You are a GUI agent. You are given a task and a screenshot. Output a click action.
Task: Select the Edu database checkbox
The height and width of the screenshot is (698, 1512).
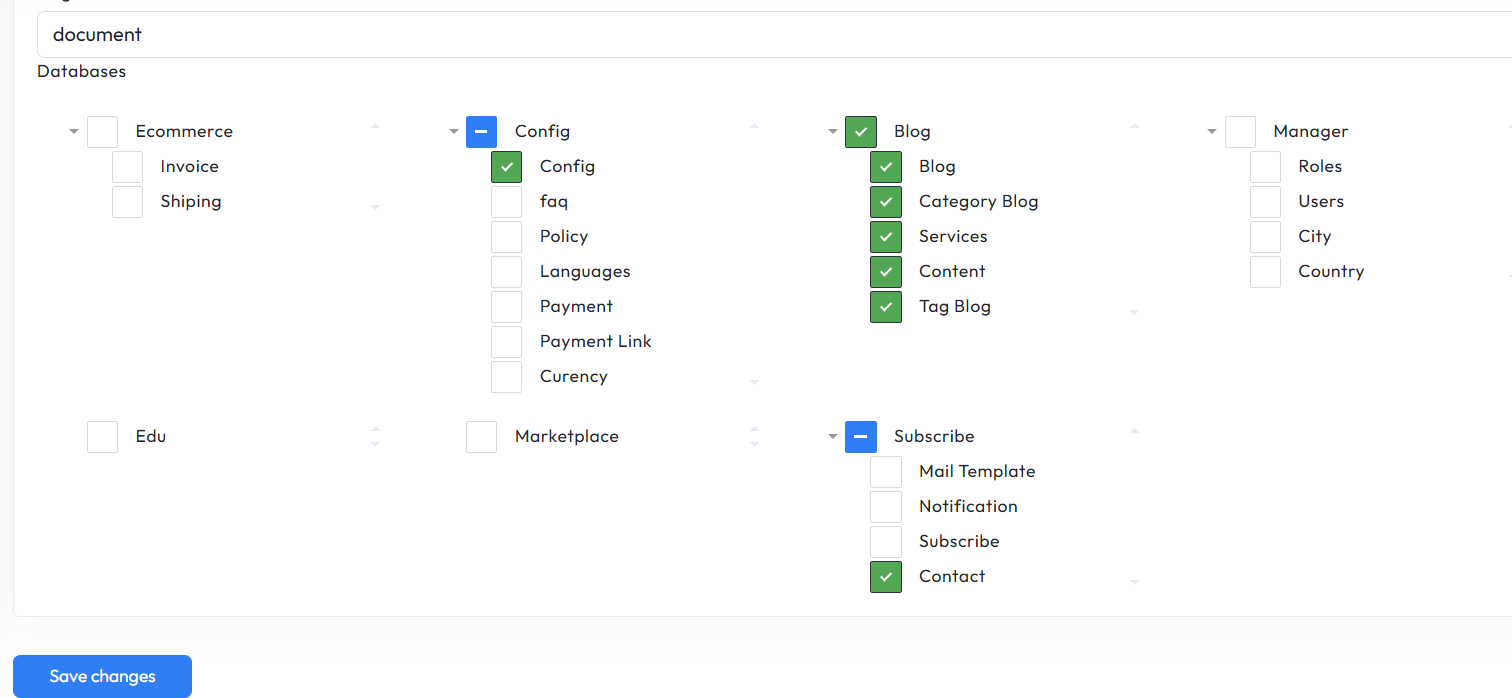(102, 437)
